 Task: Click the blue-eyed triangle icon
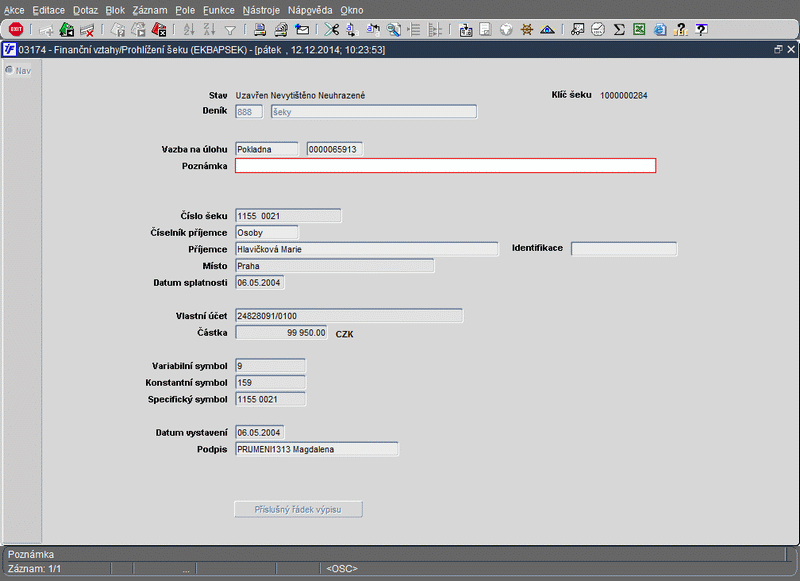[x=547, y=30]
